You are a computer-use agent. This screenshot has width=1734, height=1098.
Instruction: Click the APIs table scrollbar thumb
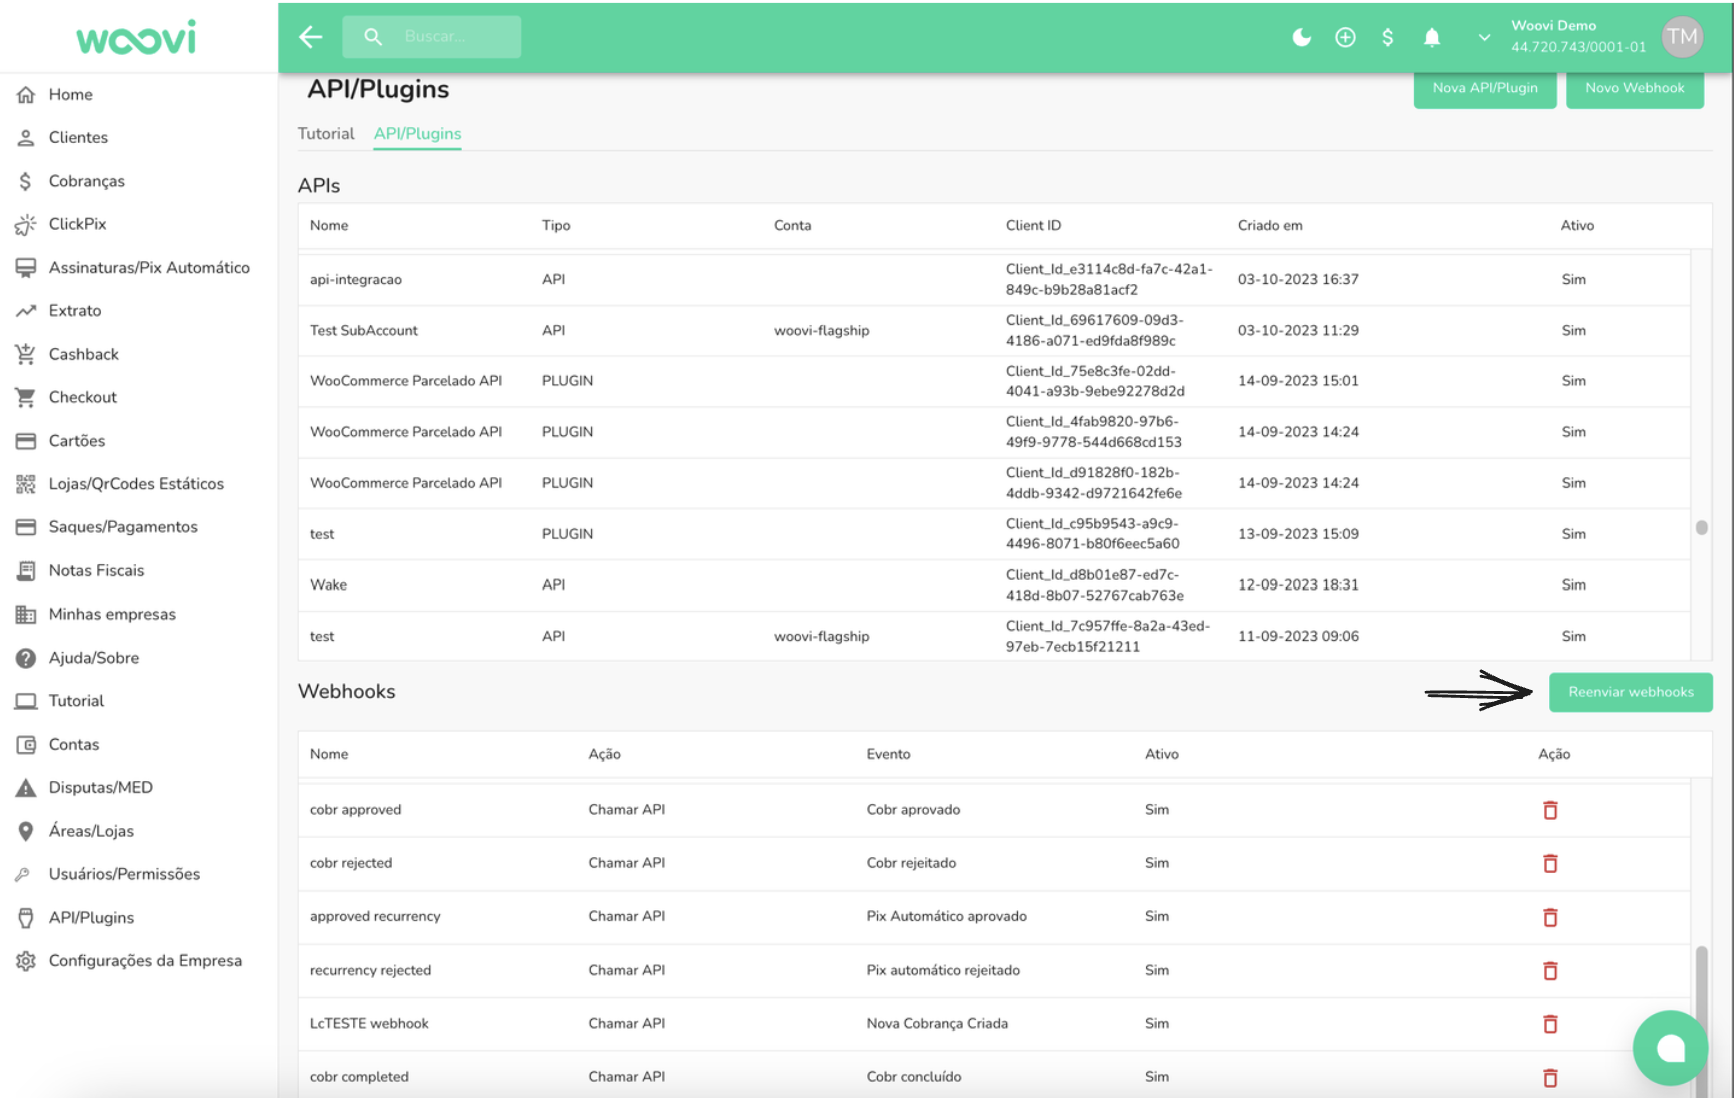[1701, 527]
